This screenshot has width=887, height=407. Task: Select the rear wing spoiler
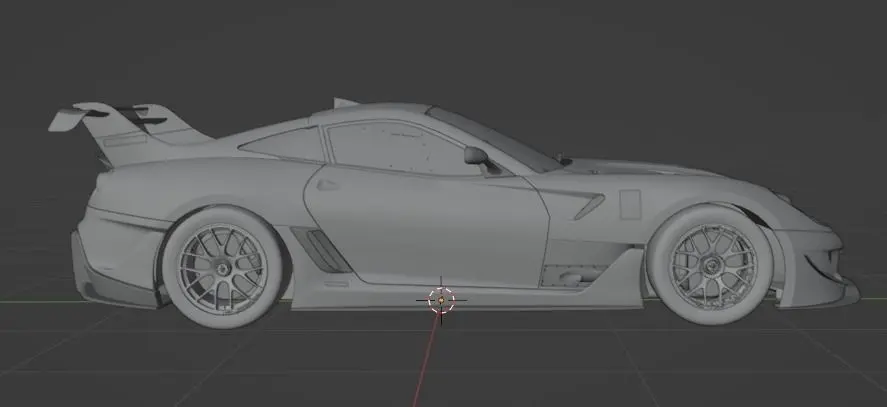(x=130, y=133)
